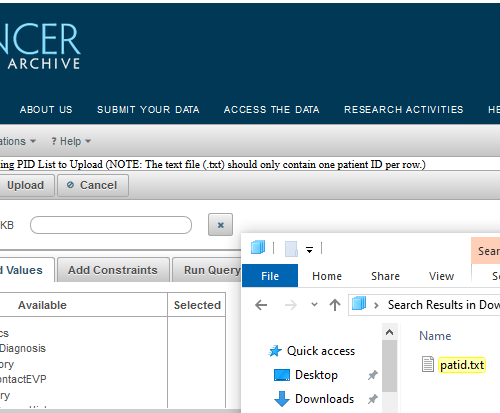This screenshot has width=500, height=413.
Task: Switch to the Add Constraints tab
Action: 113,270
